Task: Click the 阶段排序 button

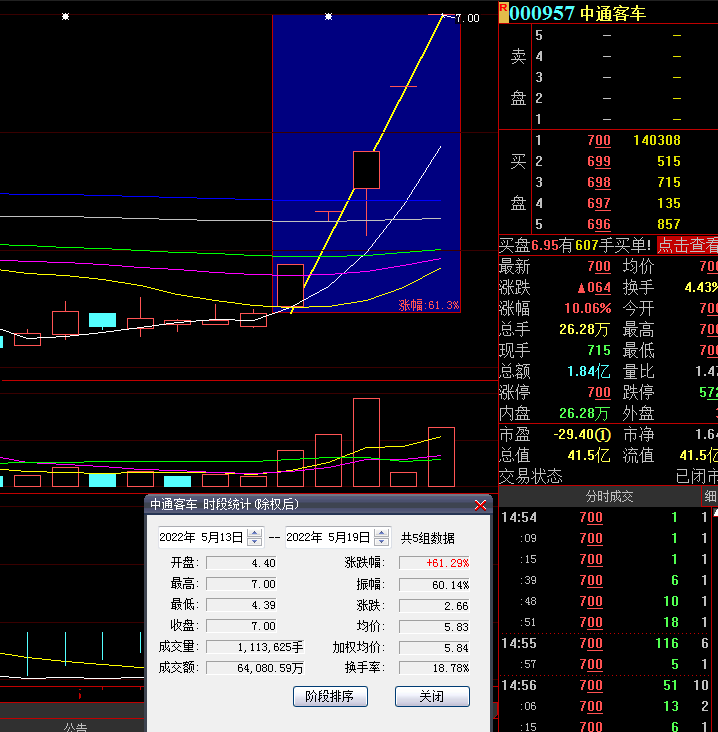Action: click(x=330, y=696)
